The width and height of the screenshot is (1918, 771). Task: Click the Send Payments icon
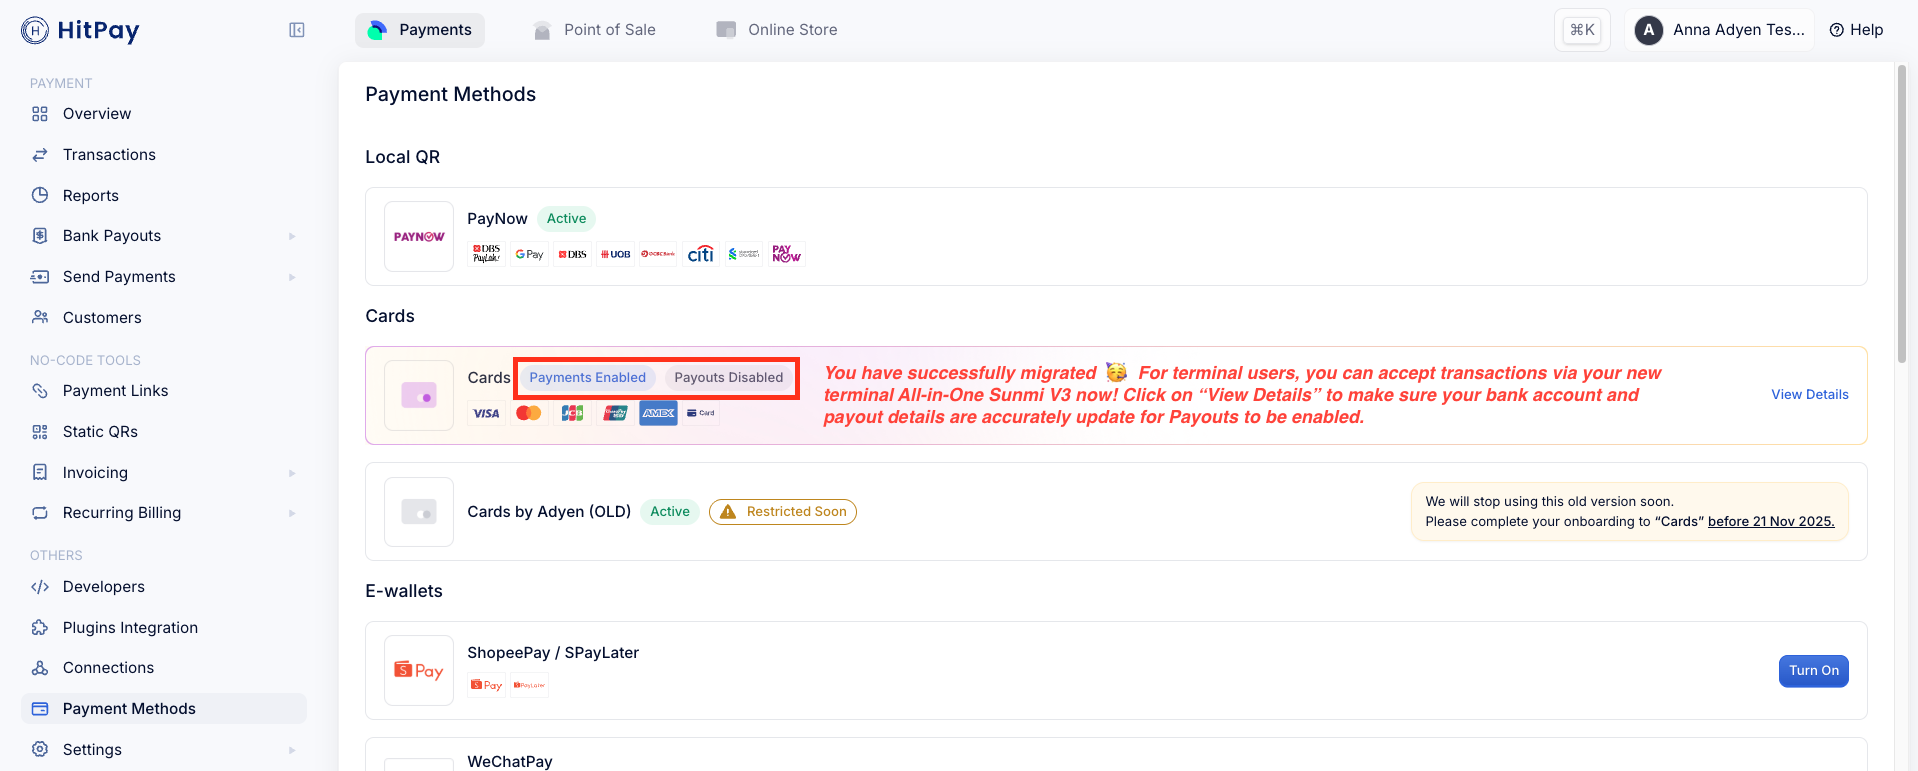(x=40, y=277)
